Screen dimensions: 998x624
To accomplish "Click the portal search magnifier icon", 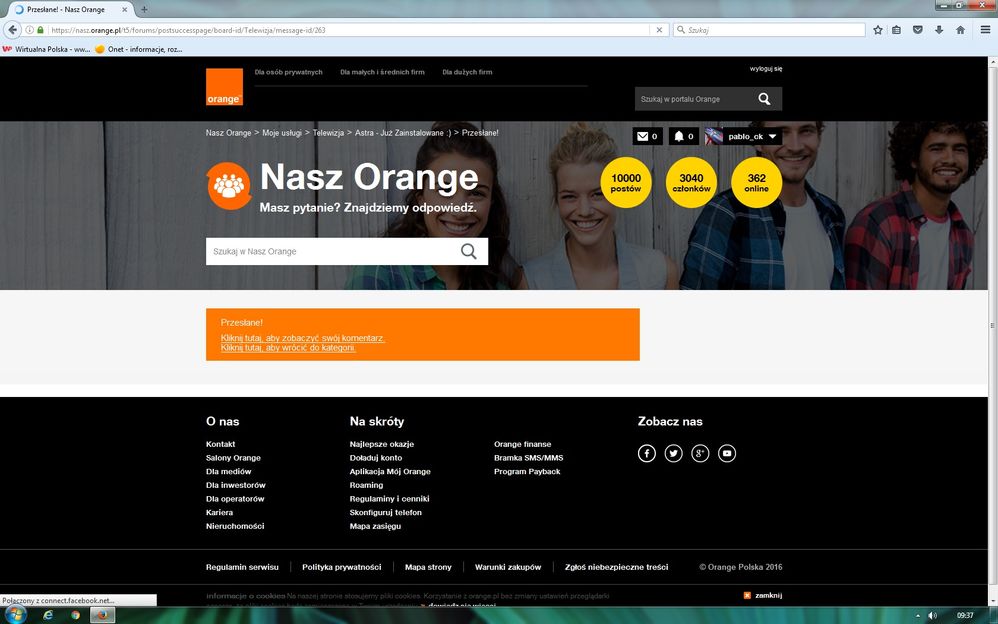I will (x=764, y=99).
